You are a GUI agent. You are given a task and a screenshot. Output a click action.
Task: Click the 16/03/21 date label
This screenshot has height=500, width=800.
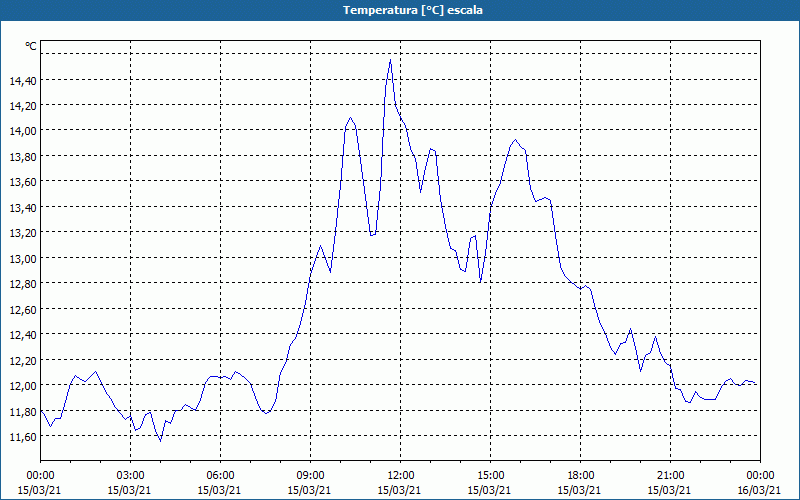pos(759,490)
